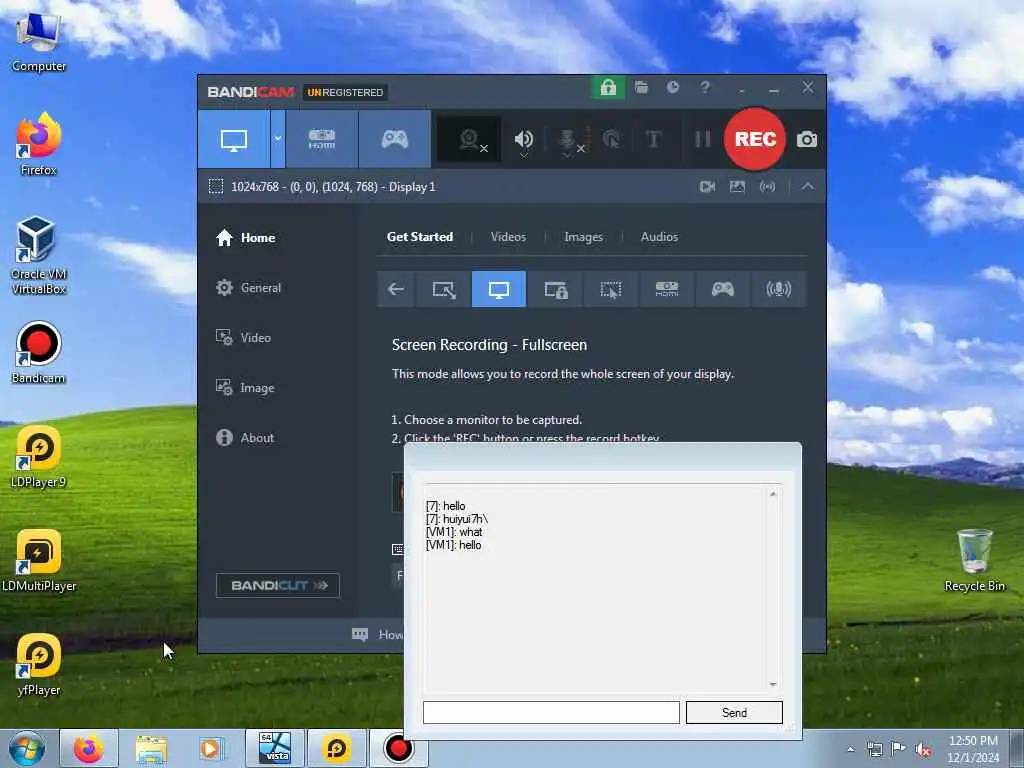The height and width of the screenshot is (768, 1024).
Task: Click chat line "[VM1]: what"
Action: point(454,532)
